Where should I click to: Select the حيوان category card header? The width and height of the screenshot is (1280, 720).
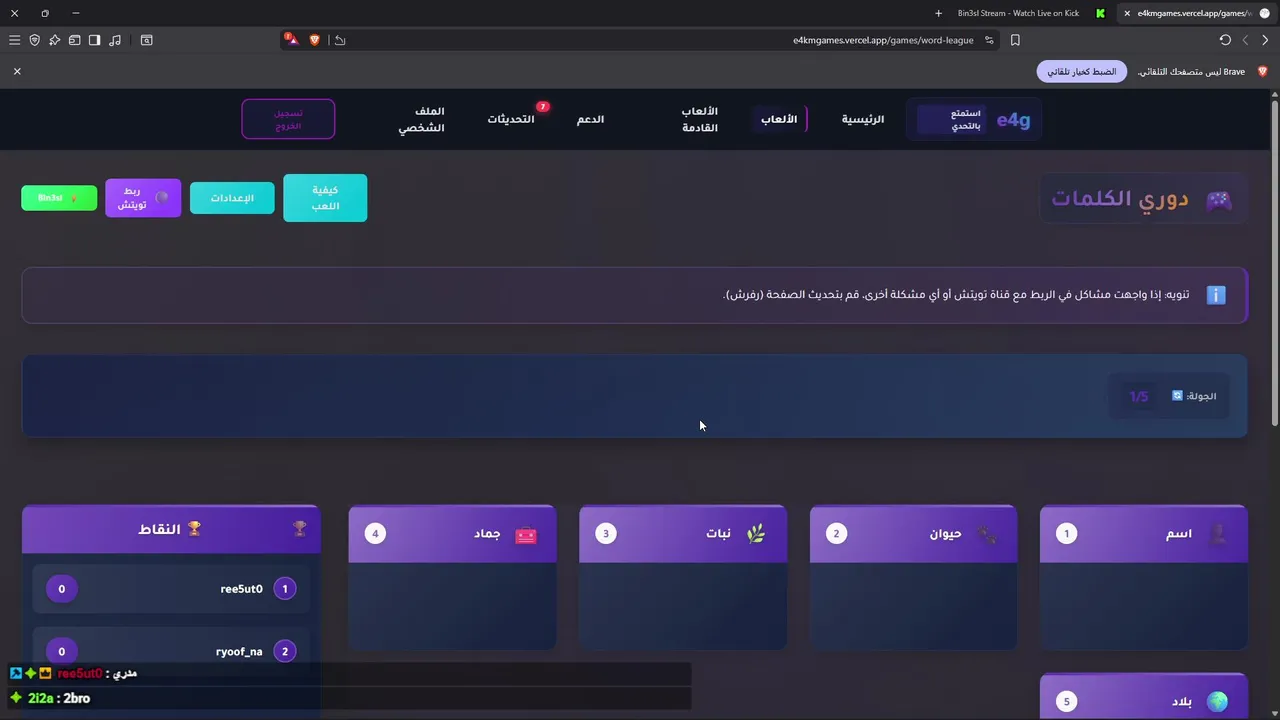[x=913, y=534]
